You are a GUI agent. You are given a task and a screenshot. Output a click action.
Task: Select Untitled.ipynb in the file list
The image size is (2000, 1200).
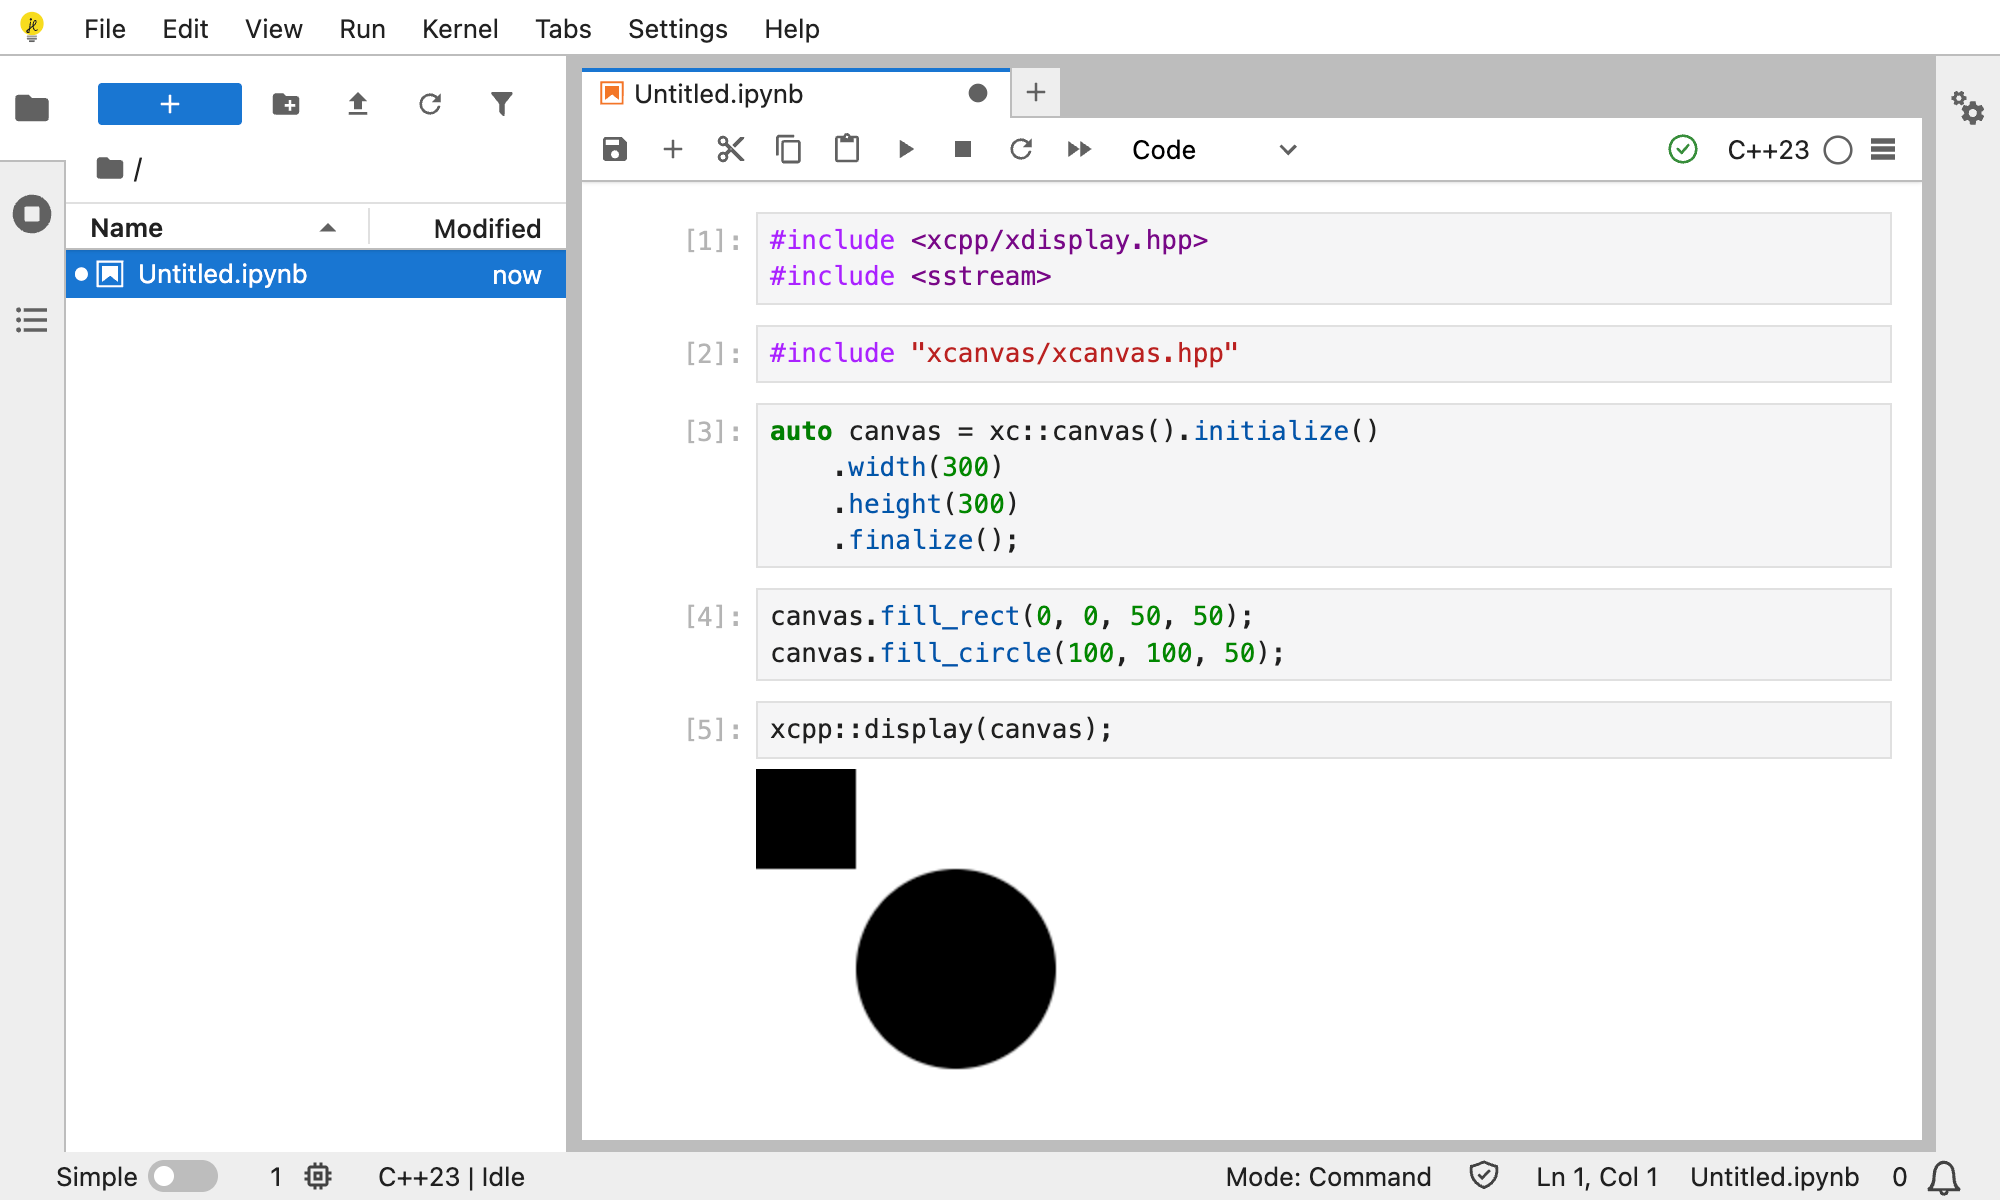click(x=316, y=274)
